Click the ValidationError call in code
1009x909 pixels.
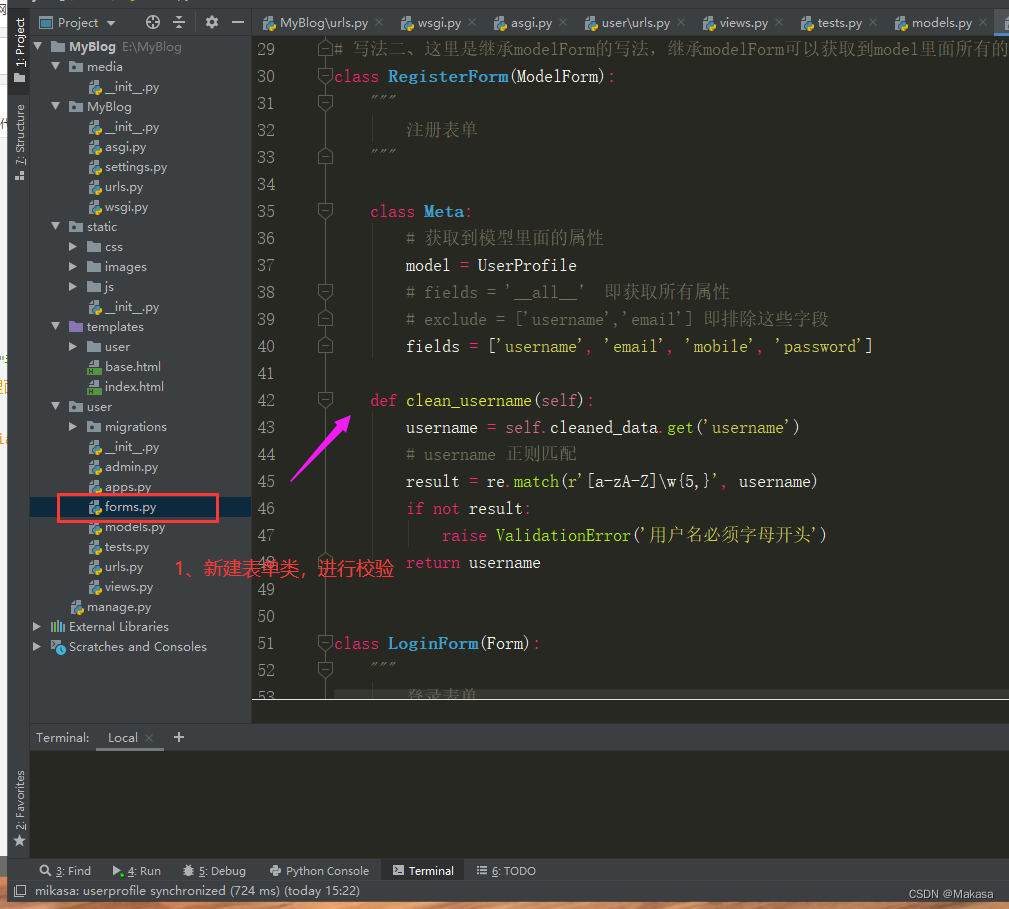click(563, 535)
